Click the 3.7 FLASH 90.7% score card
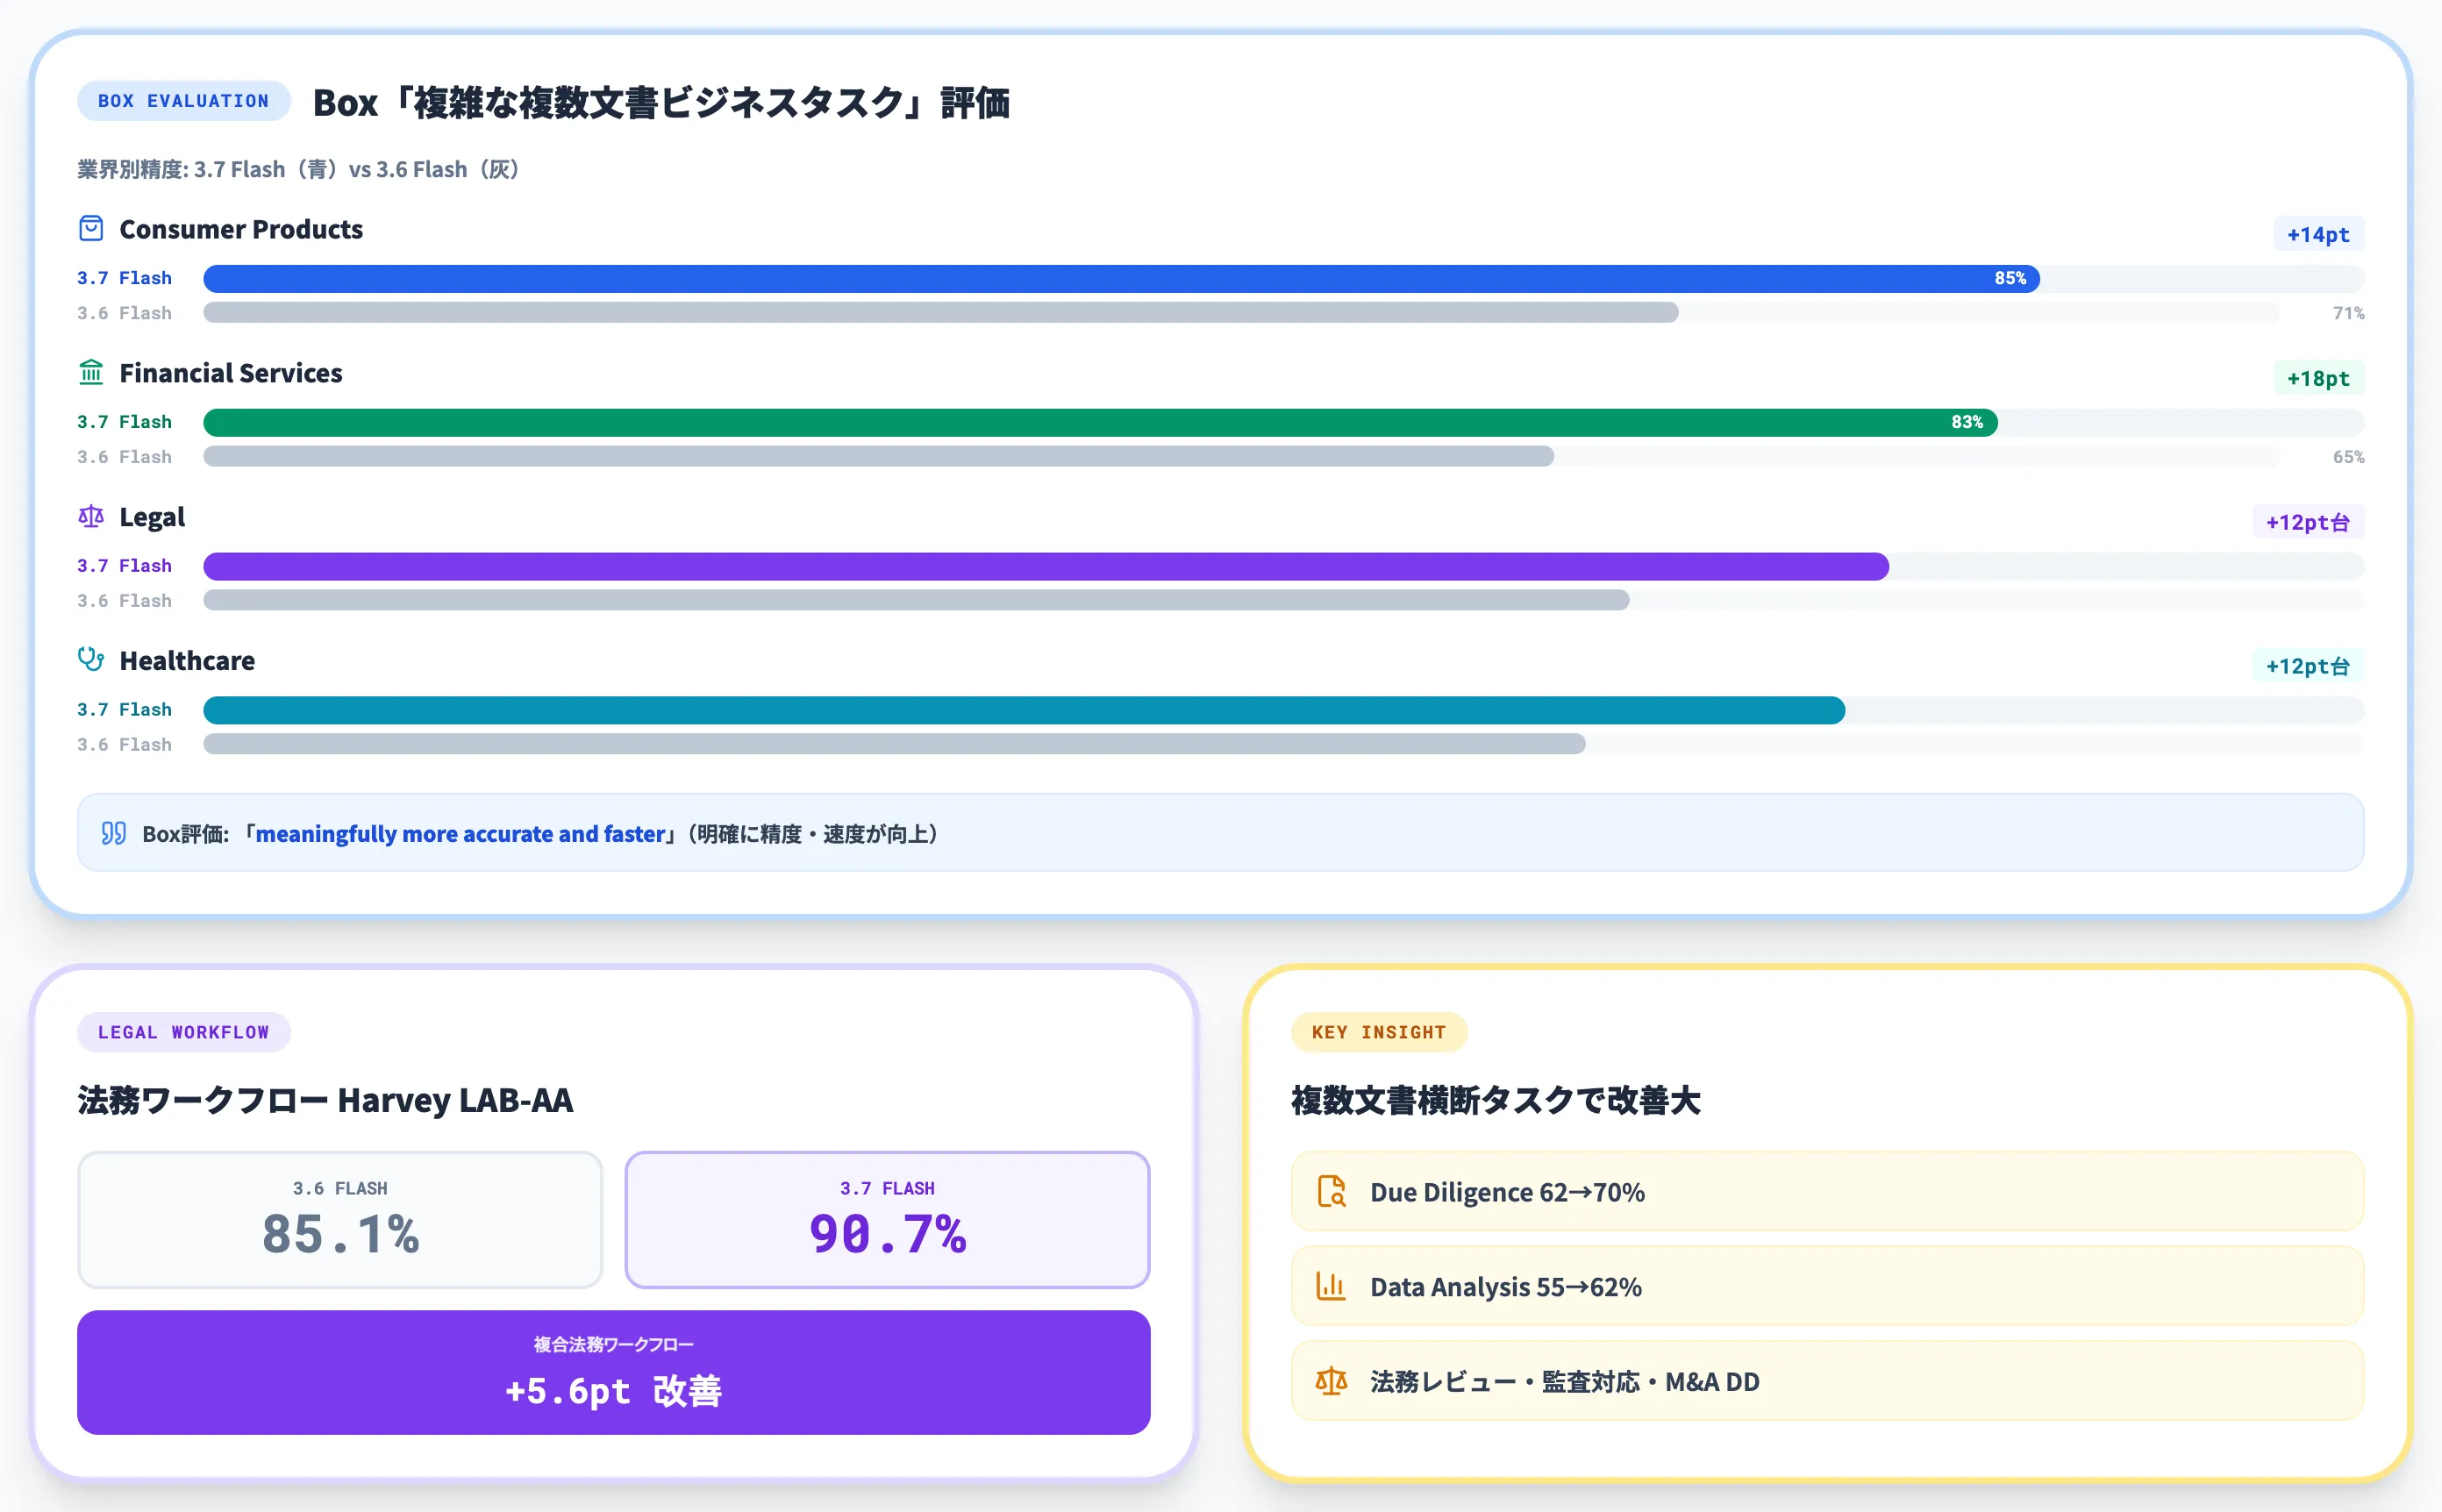The height and width of the screenshot is (1512, 2442). pyautogui.click(x=887, y=1219)
